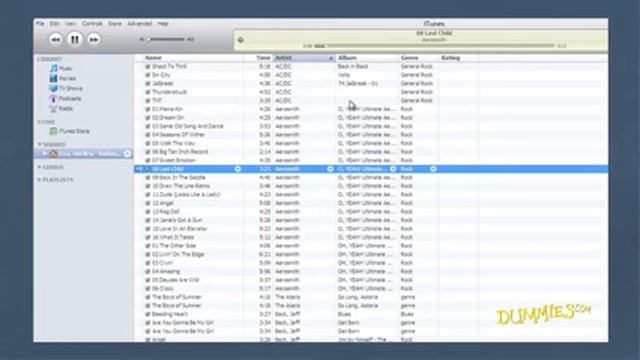This screenshot has height=360, width=640.
Task: Uncheck the 02 Dream On checkbox
Action: 148,118
